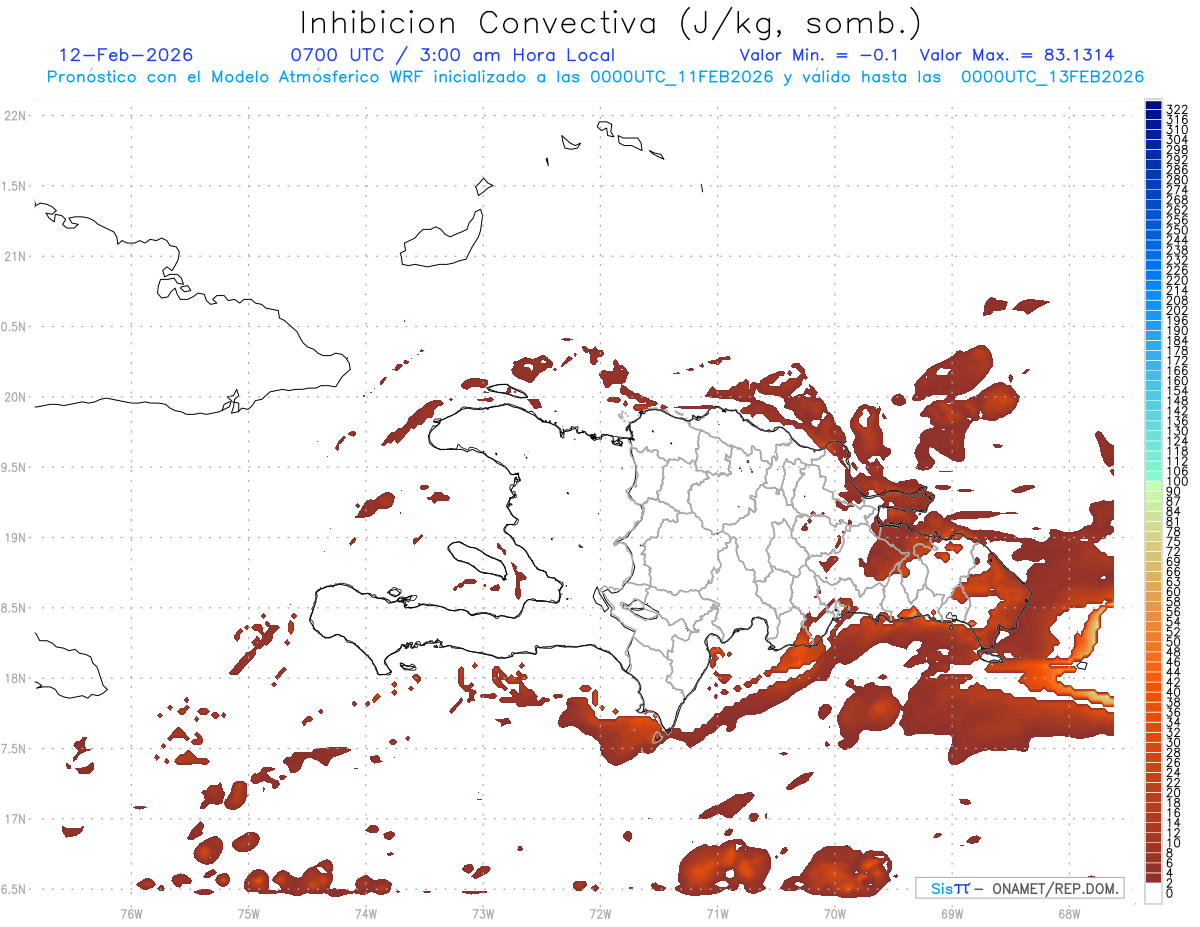Pick the white 0 swatch at colorbar bottom
The width and height of the screenshot is (1200, 927).
click(x=1153, y=892)
